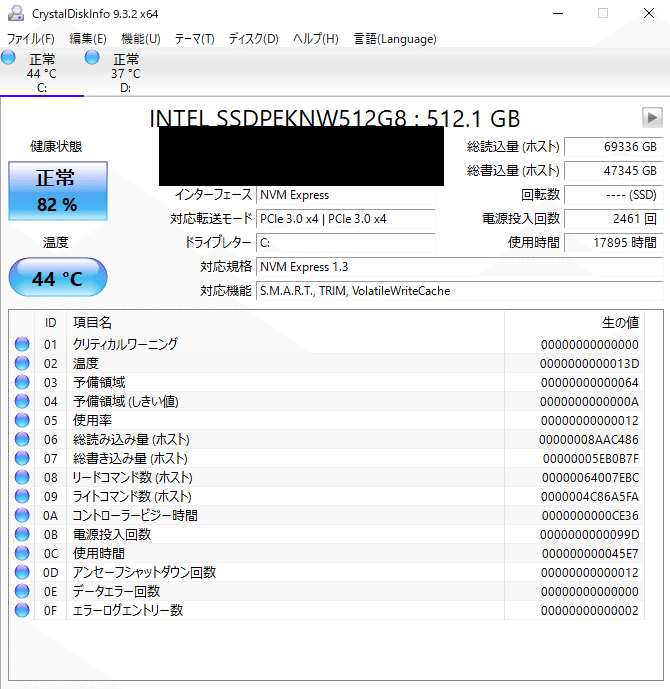Image resolution: width=670 pixels, height=689 pixels.
Task: Click the 正常 82 % health status button
Action: (x=58, y=191)
